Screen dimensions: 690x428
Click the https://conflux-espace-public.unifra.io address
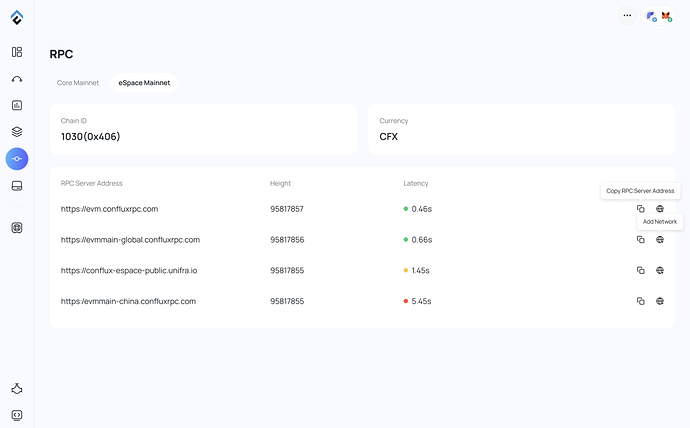click(x=128, y=270)
